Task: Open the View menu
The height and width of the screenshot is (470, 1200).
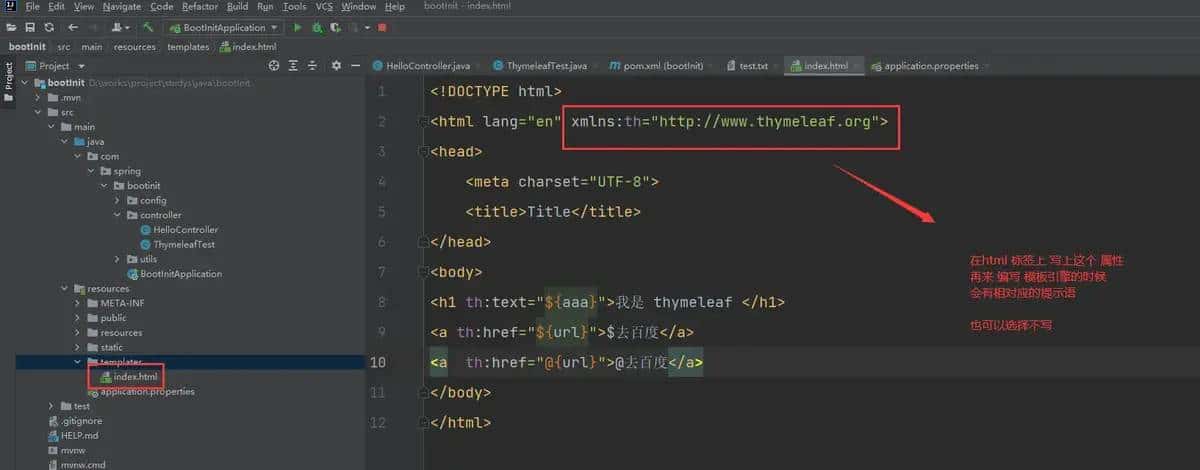Action: [83, 7]
